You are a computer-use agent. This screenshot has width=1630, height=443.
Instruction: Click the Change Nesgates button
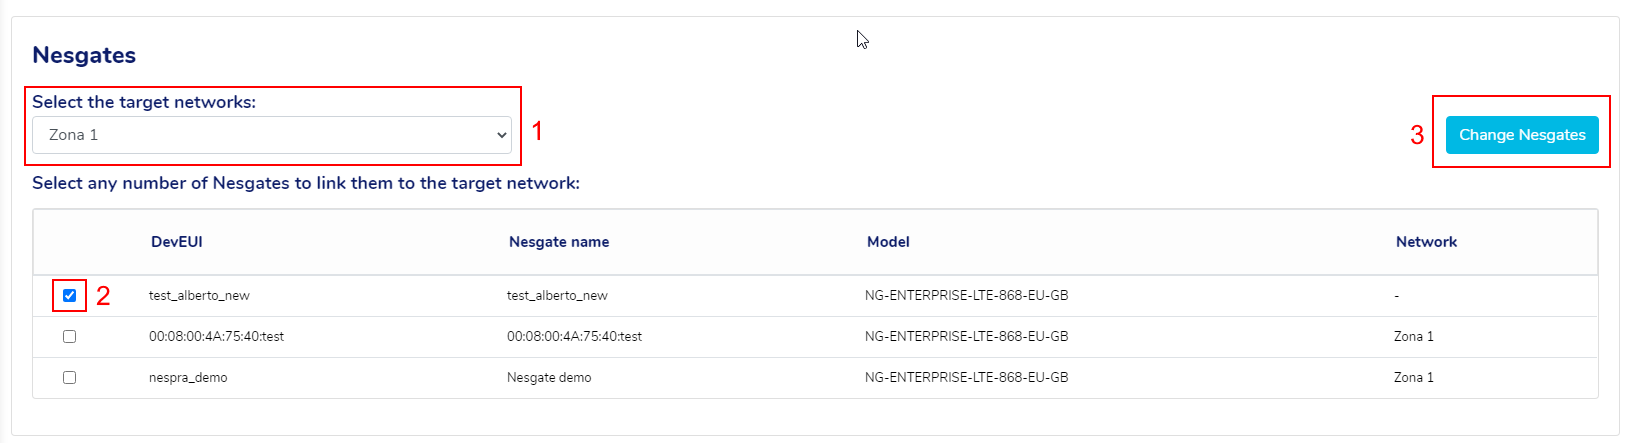[x=1521, y=135]
